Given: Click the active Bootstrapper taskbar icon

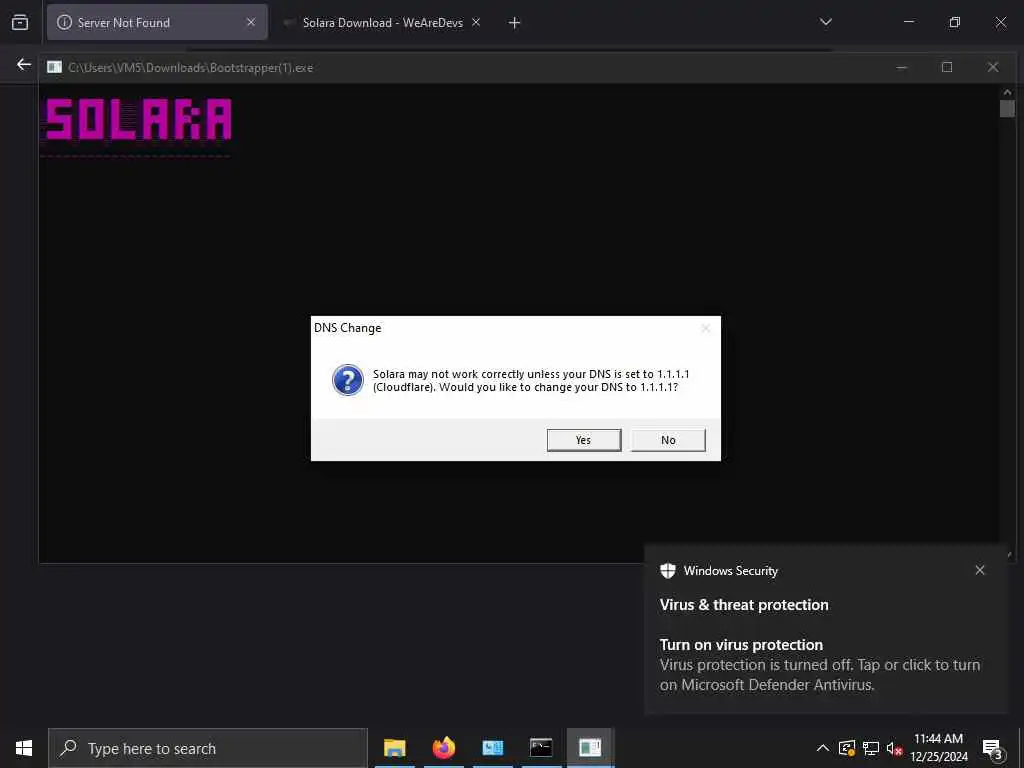Looking at the screenshot, I should point(590,748).
